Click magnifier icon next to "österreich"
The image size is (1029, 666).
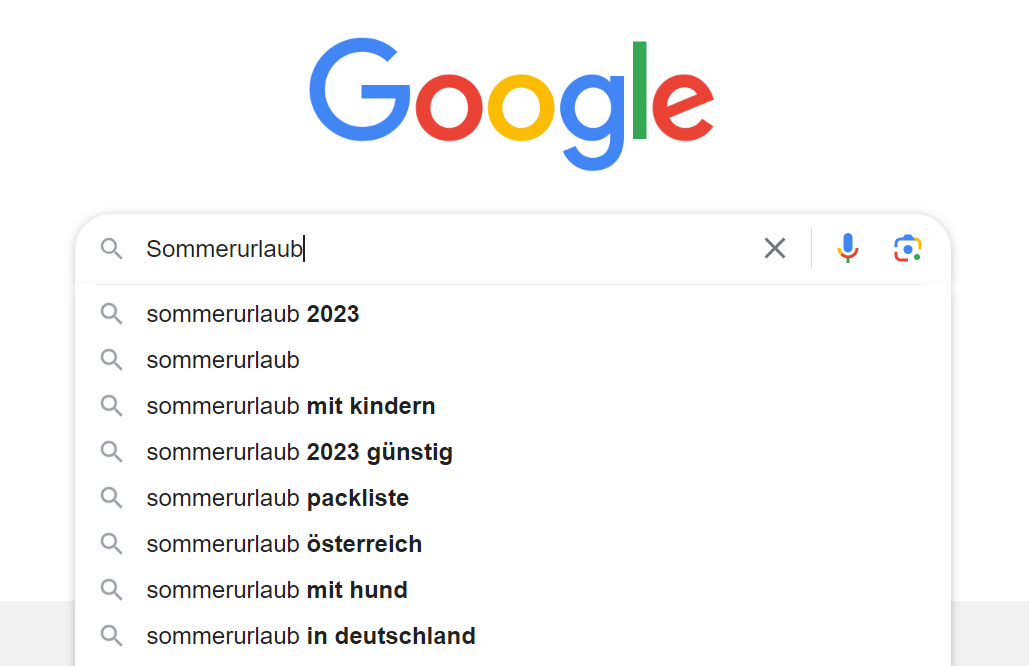point(111,544)
